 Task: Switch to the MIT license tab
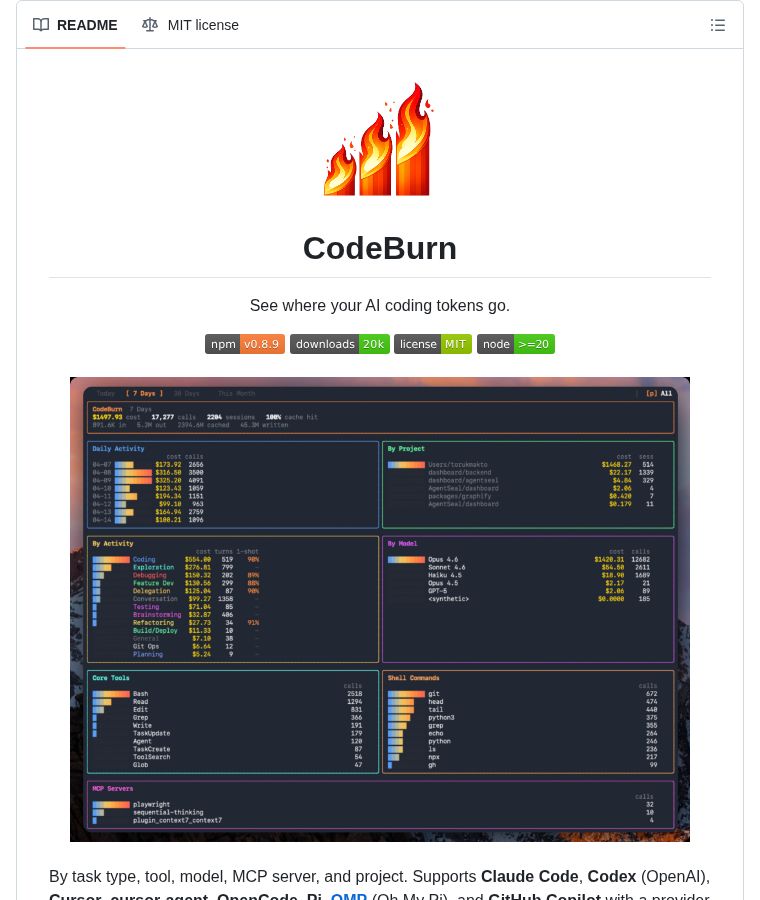(191, 25)
